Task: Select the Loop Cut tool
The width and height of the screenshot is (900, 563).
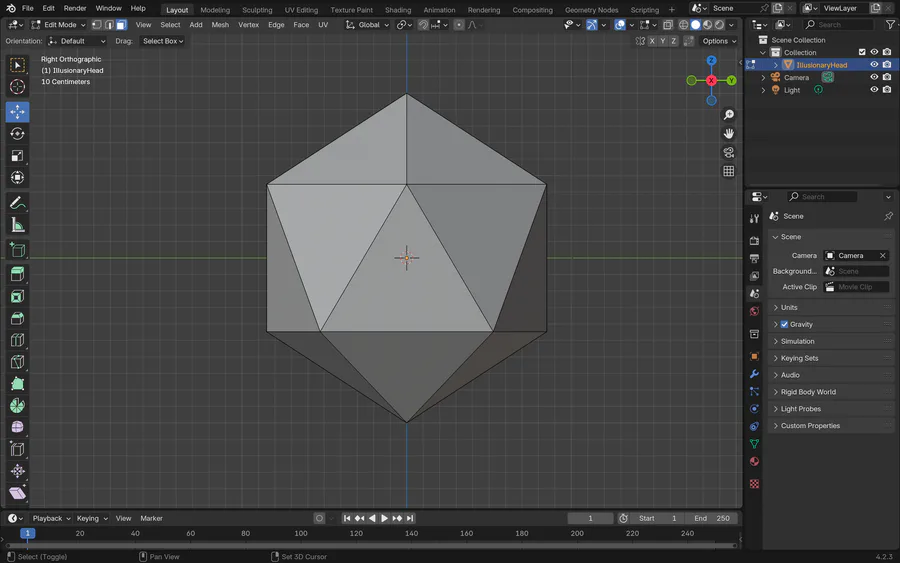Action: pyautogui.click(x=17, y=340)
